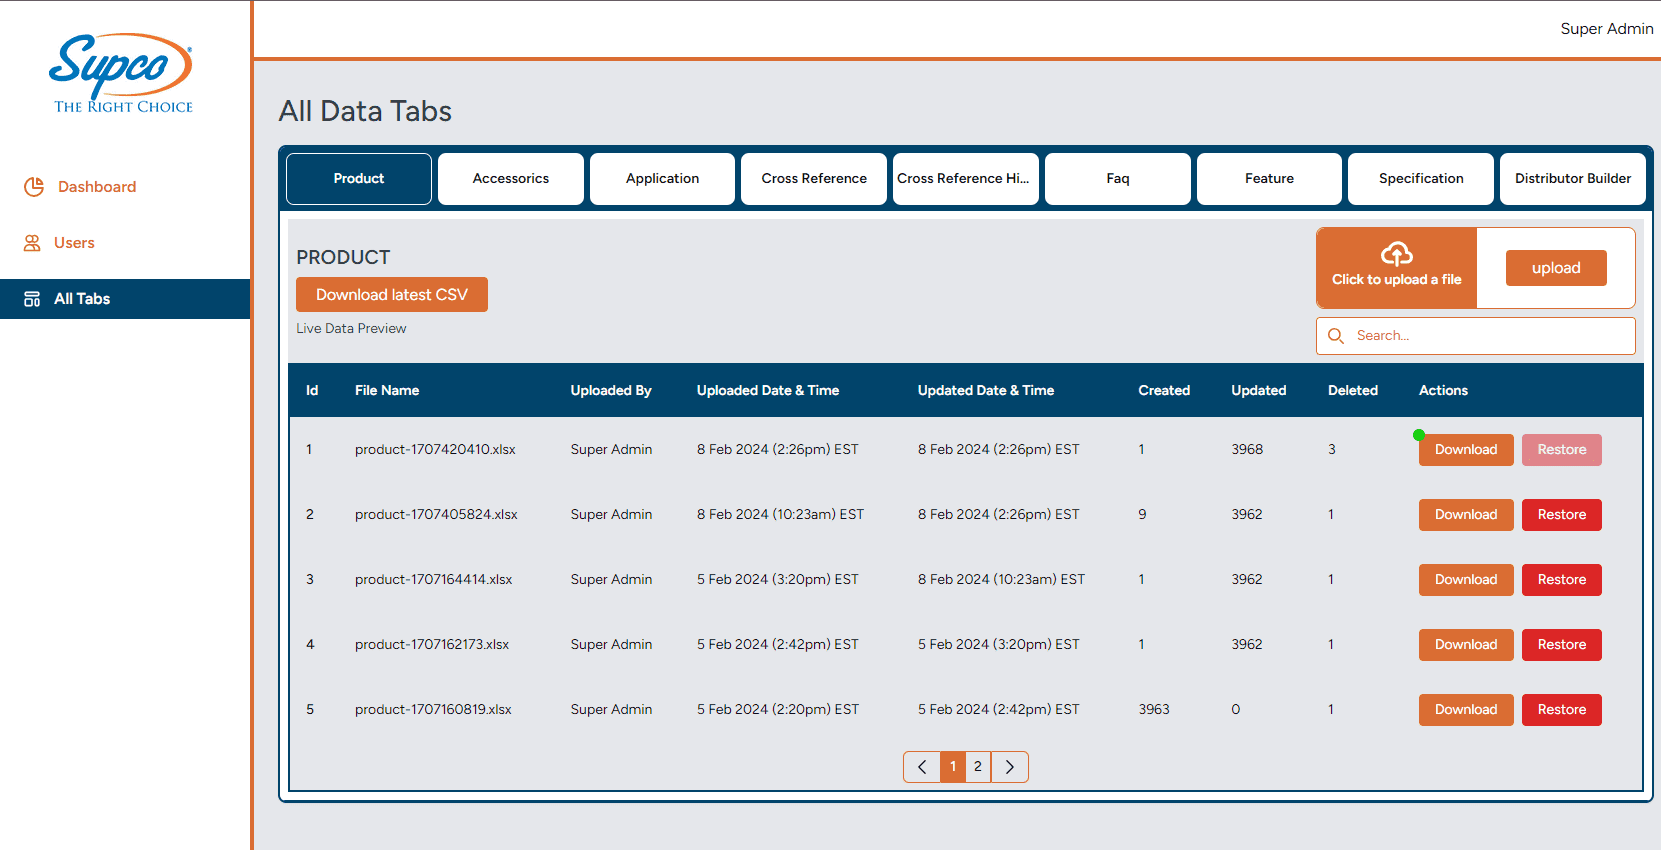Click 8 Feb 2024 (10:23am) EST uploaded date
The height and width of the screenshot is (850, 1661).
pos(780,515)
